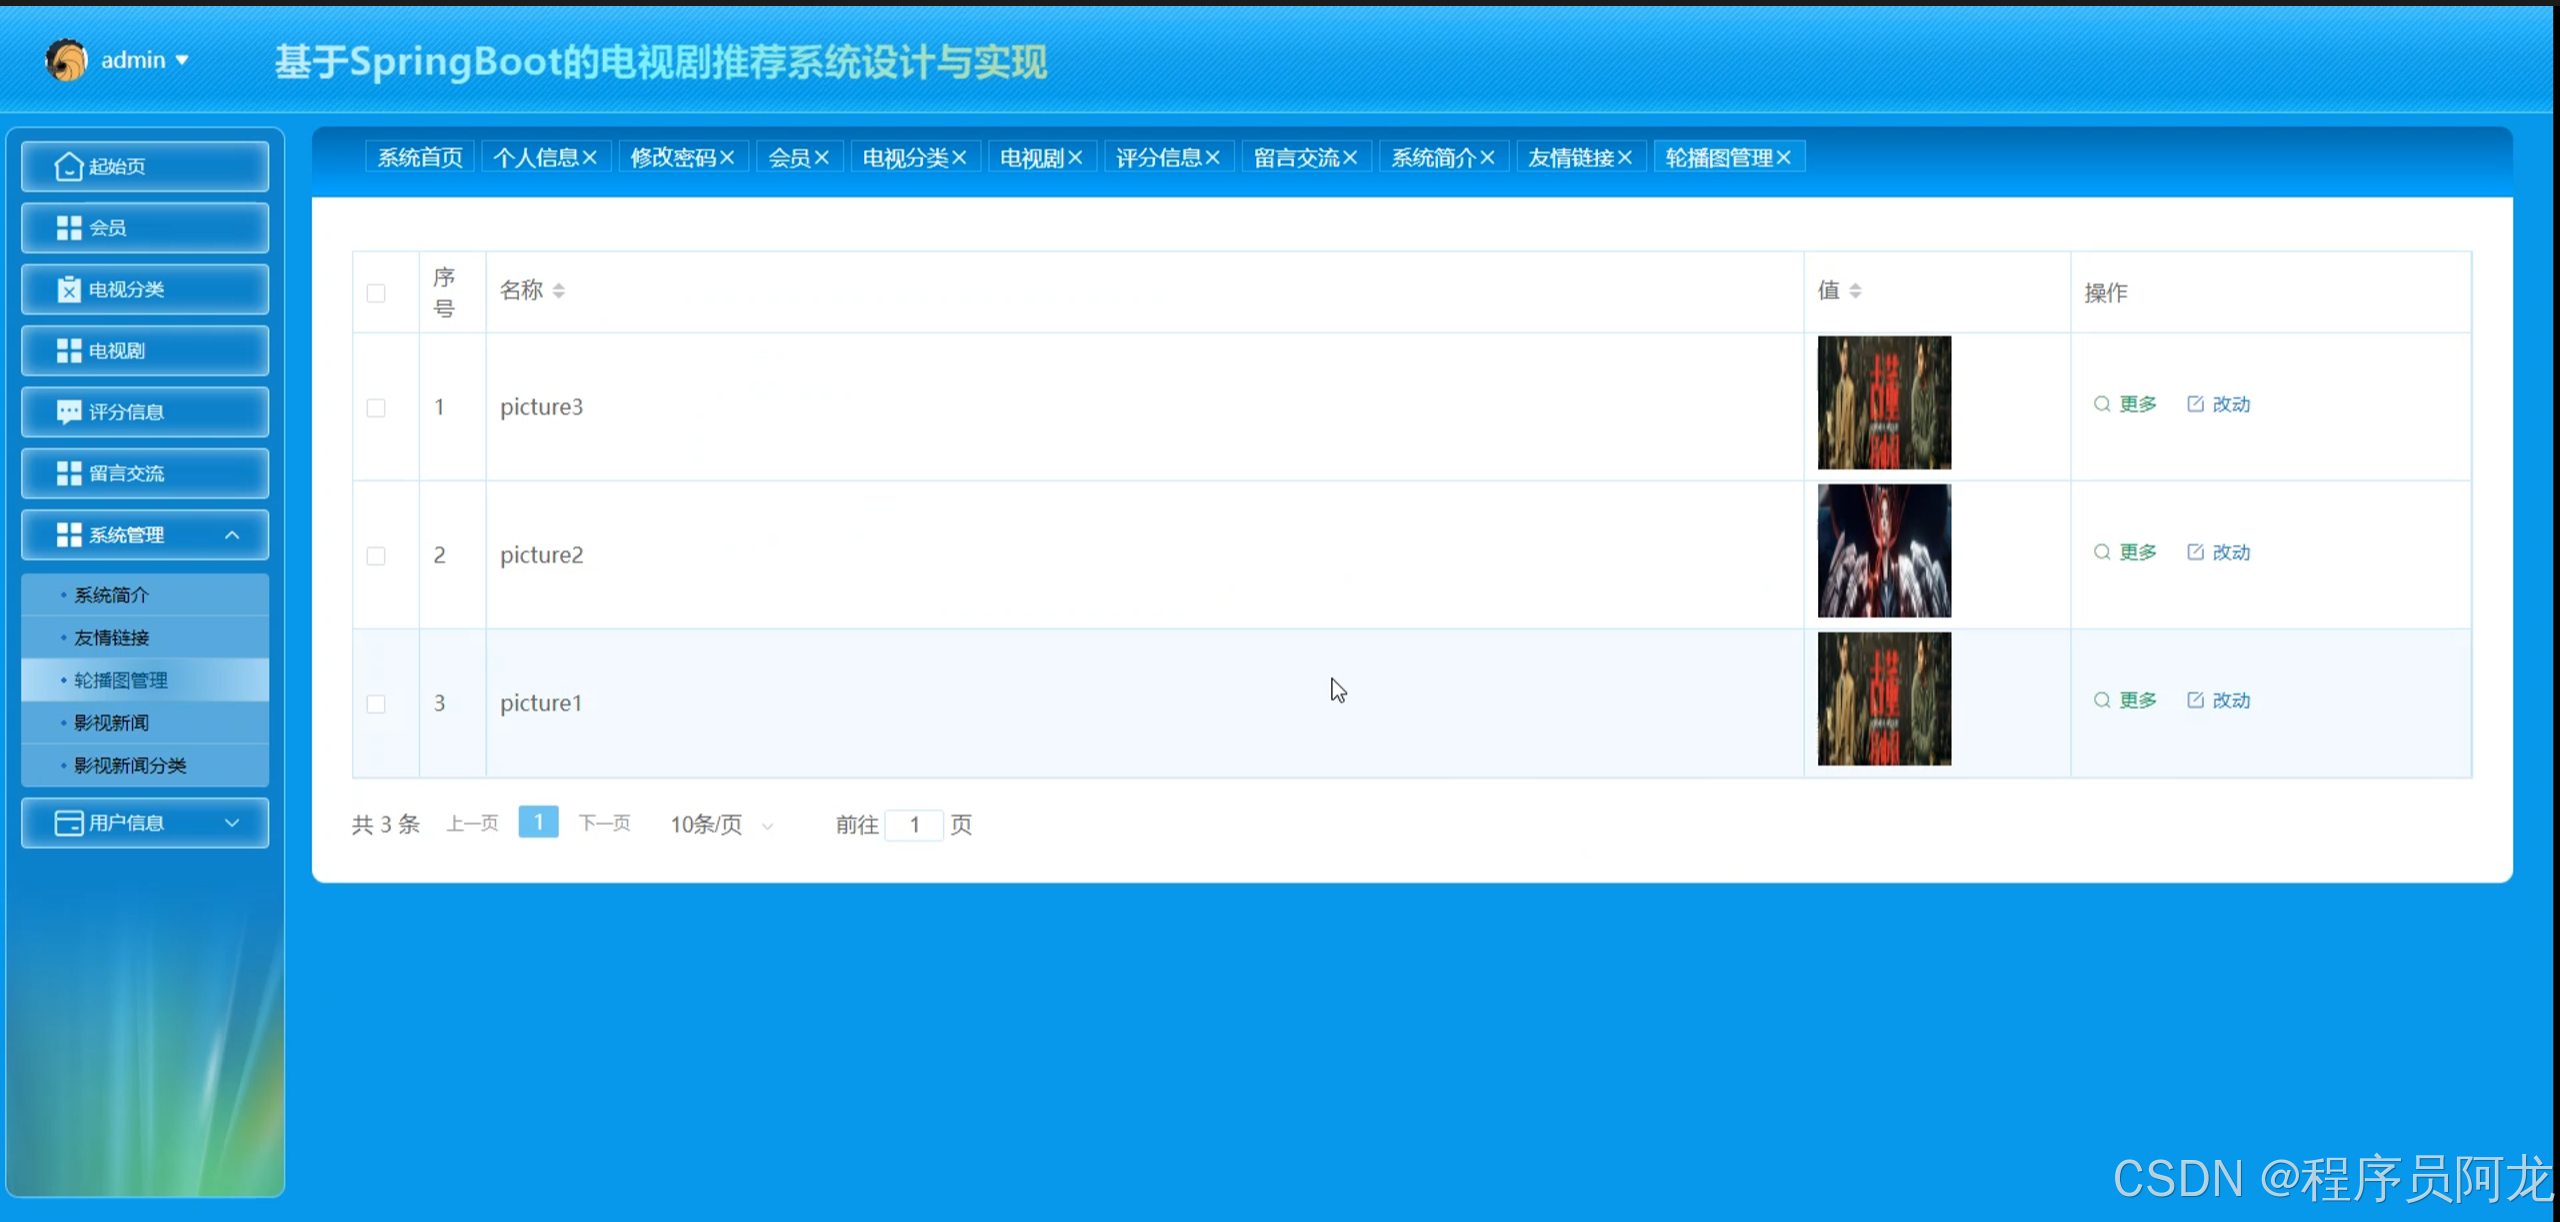
Task: Click the home icon beside 起始页
Action: tap(68, 166)
